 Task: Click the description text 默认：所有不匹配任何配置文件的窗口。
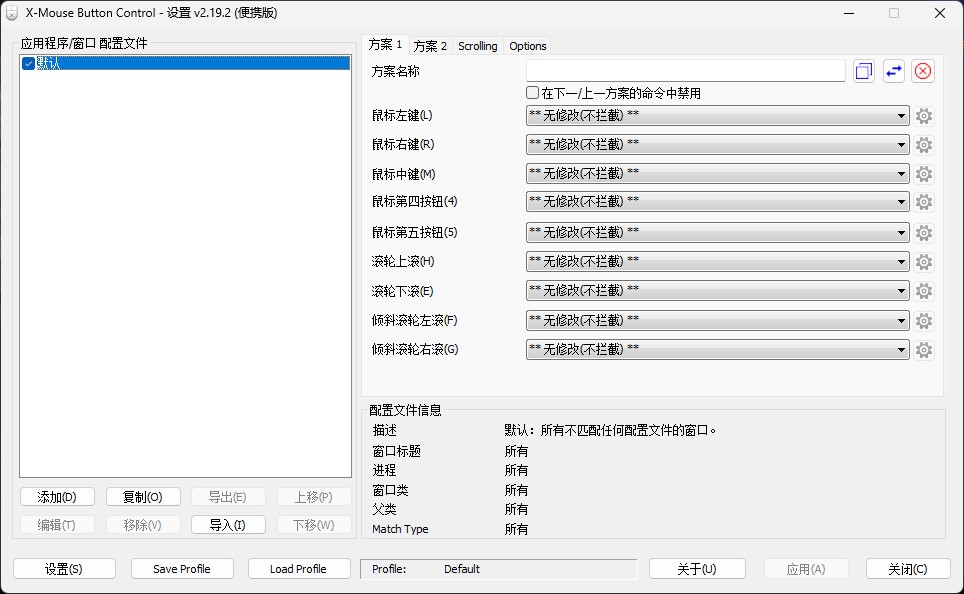(x=610, y=430)
